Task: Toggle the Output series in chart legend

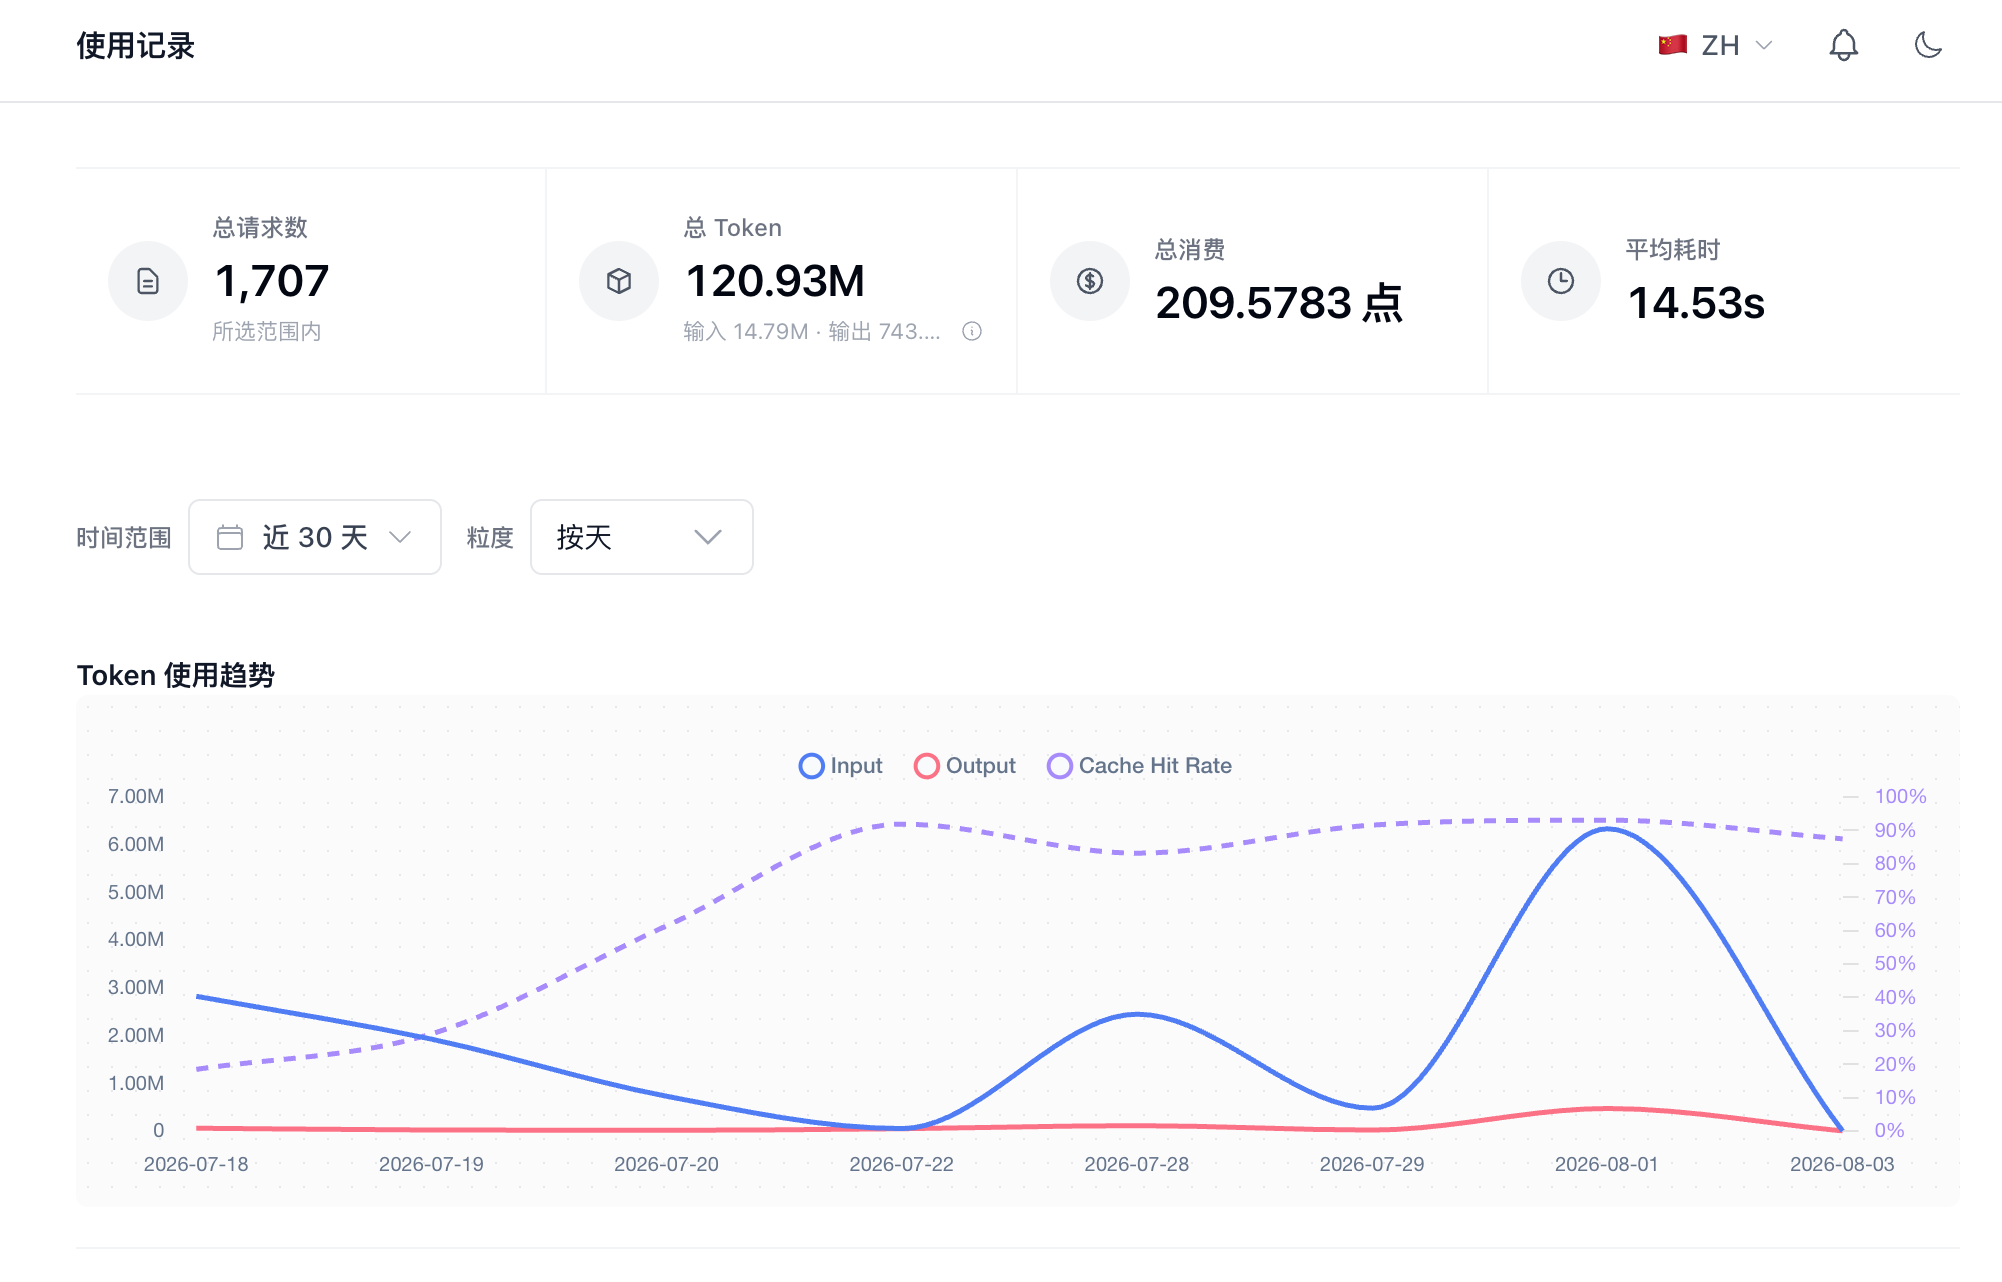Action: coord(965,766)
